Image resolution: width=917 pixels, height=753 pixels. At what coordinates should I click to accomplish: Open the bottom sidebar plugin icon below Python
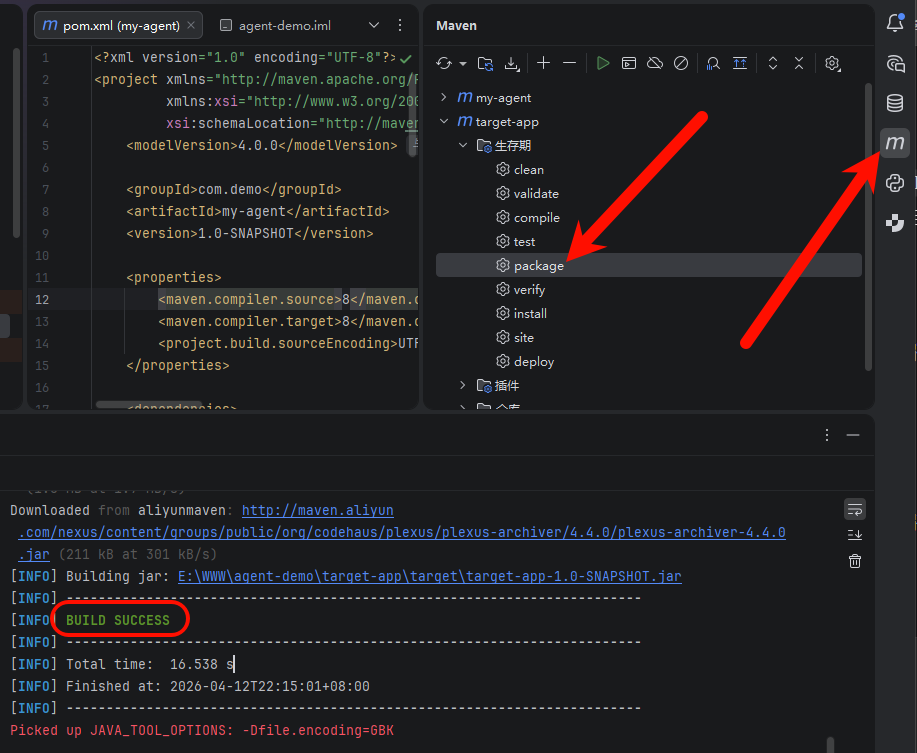[x=895, y=223]
